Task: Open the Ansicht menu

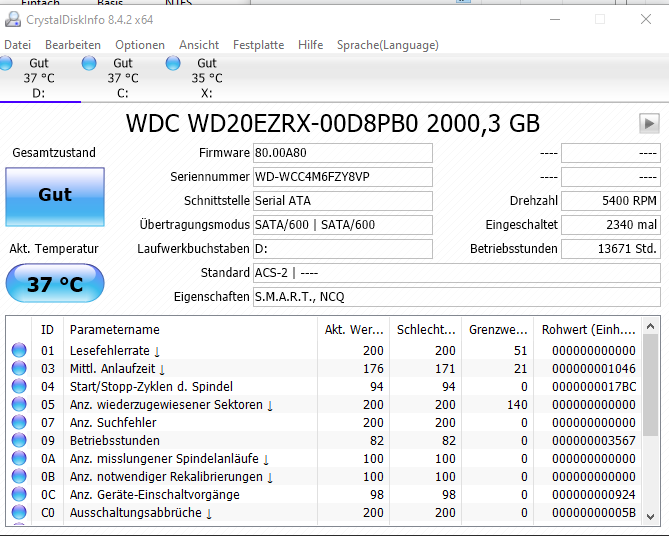Action: pyautogui.click(x=199, y=45)
